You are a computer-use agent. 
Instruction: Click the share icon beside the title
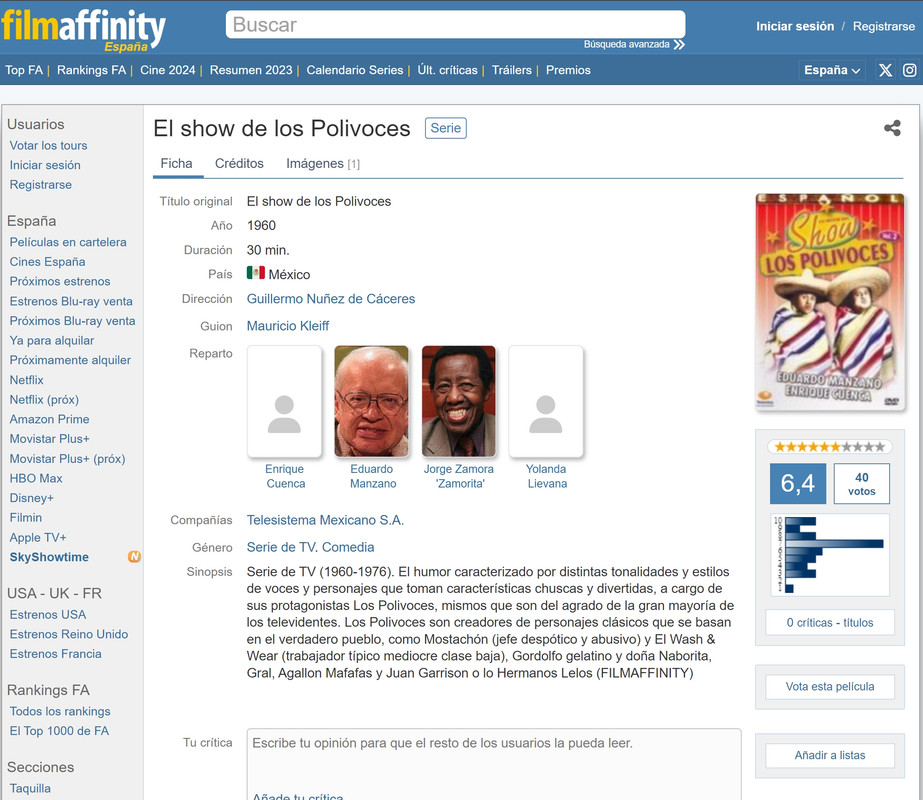point(892,128)
